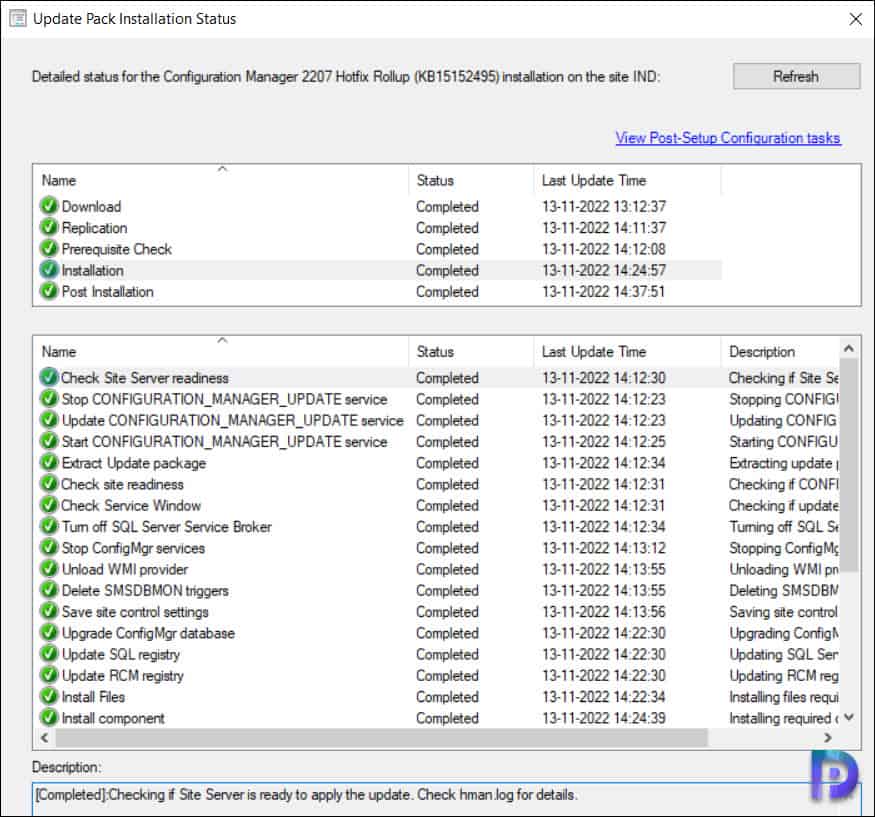This screenshot has height=817, width=875.
Task: Click the icon beside Turn off SQL Server Service Broker
Action: pyautogui.click(x=49, y=526)
